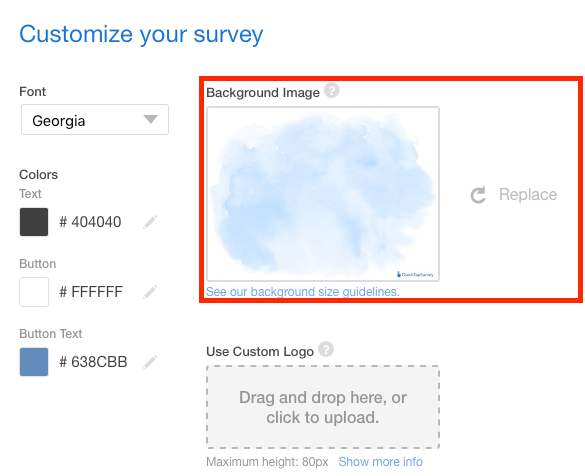The image size is (585, 476).
Task: Click the Use Custom Logo help icon
Action: [x=326, y=349]
